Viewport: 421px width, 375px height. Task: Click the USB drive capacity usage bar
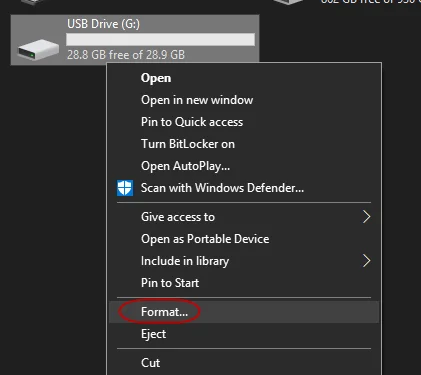[x=160, y=40]
